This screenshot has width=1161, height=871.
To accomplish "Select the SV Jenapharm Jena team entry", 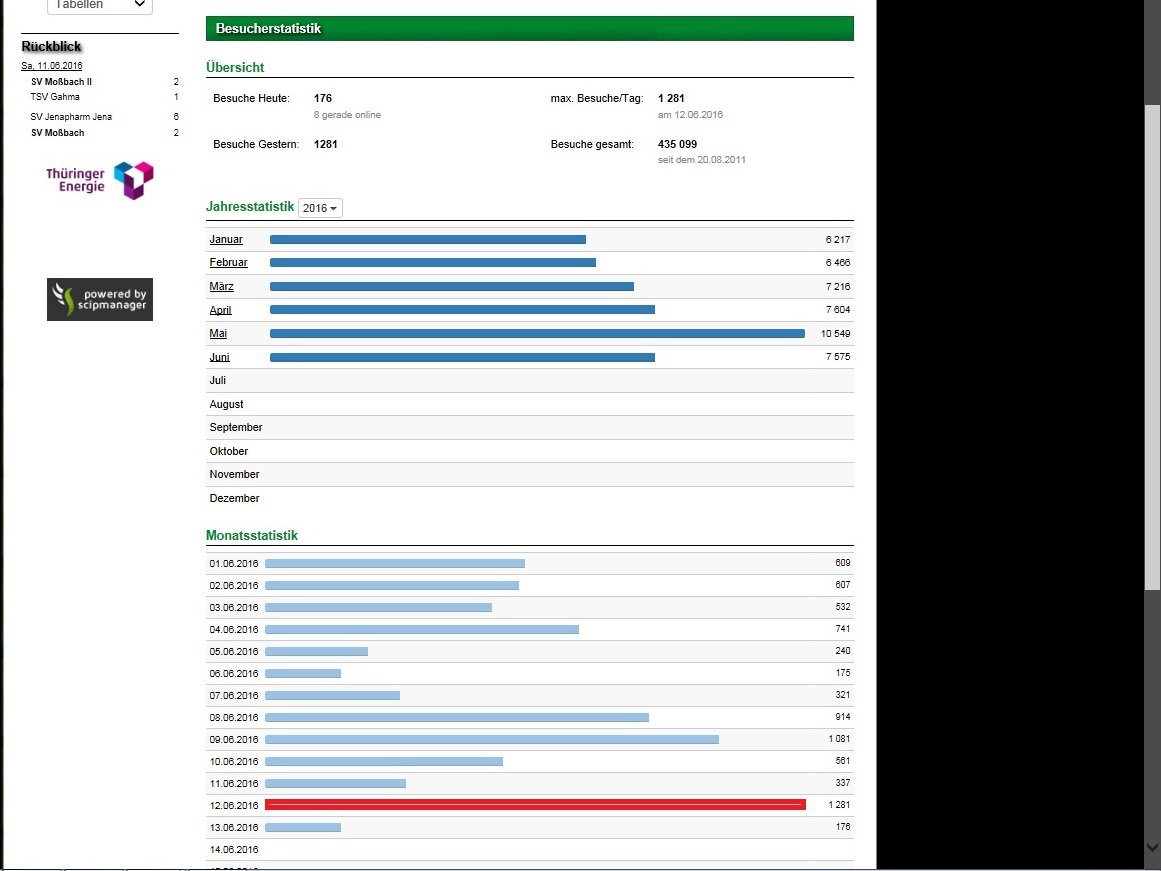I will (x=71, y=117).
